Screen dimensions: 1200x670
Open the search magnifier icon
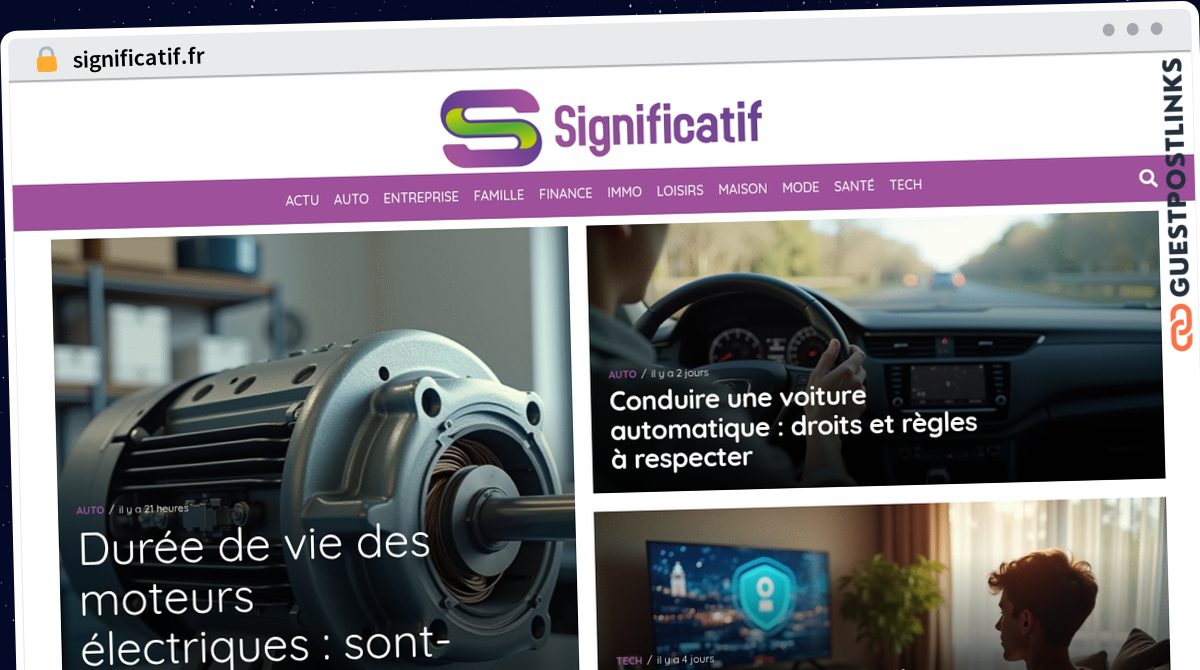[x=1148, y=179]
